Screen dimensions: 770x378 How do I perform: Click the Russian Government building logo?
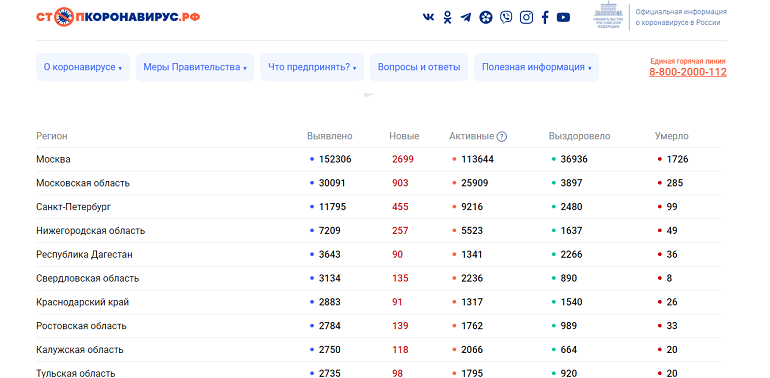click(x=608, y=16)
